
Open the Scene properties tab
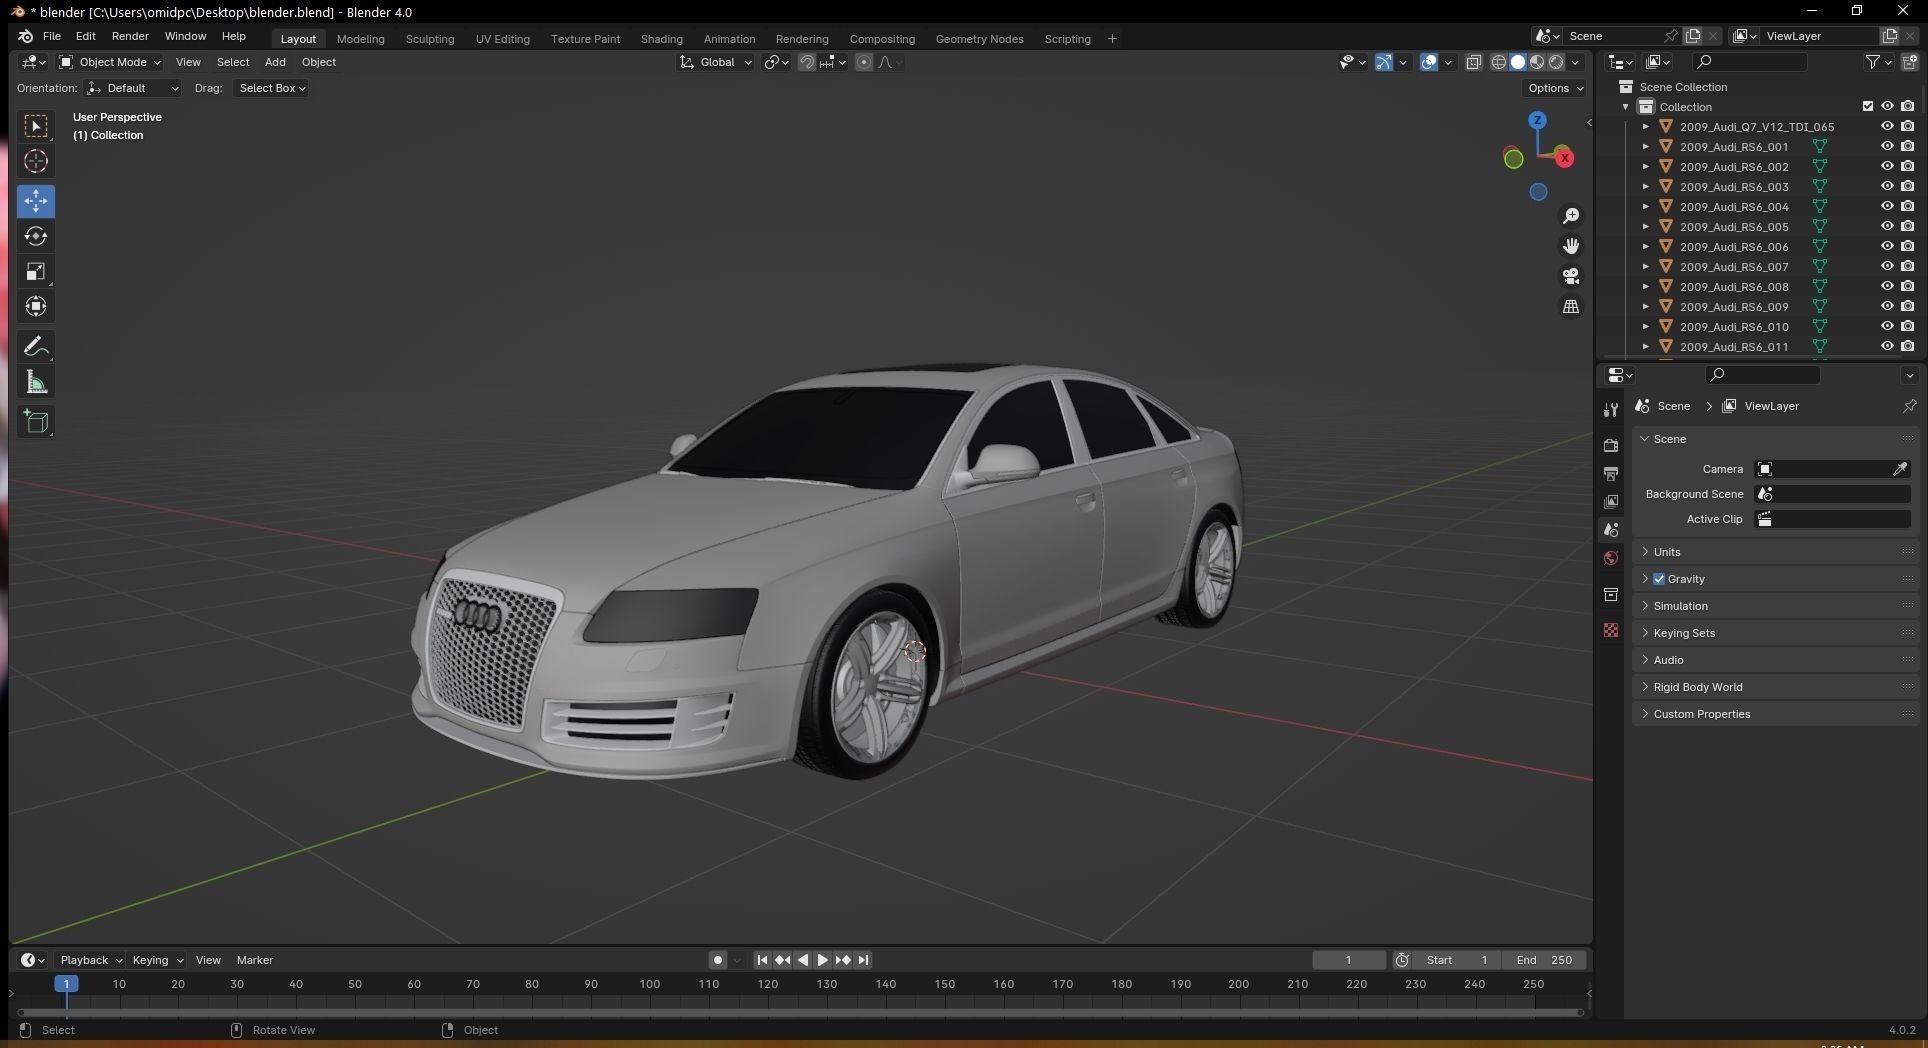1611,529
